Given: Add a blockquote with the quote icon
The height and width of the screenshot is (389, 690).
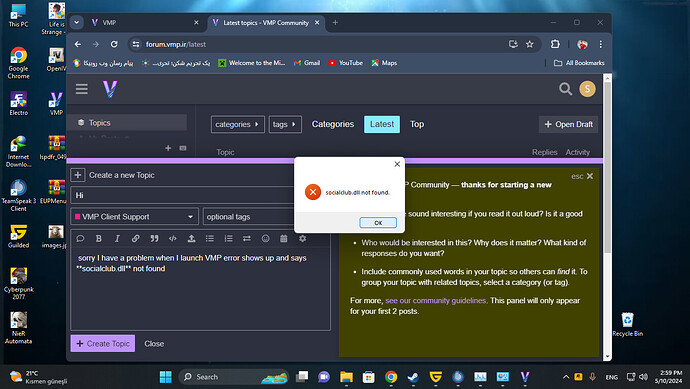Looking at the screenshot, I should pos(154,239).
